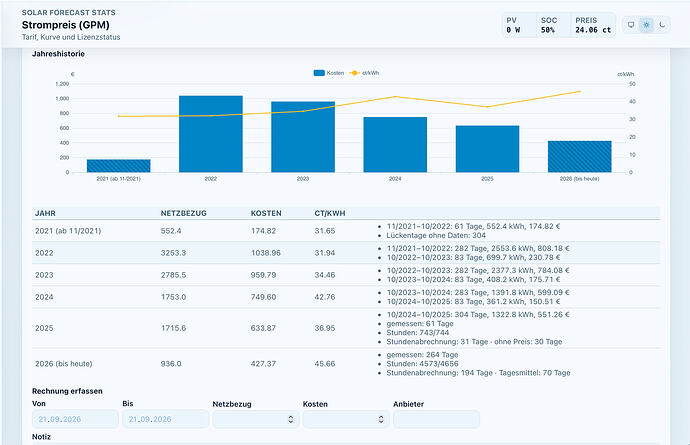The height and width of the screenshot is (445, 690).
Task: Select light theme sun icon
Action: [x=646, y=25]
